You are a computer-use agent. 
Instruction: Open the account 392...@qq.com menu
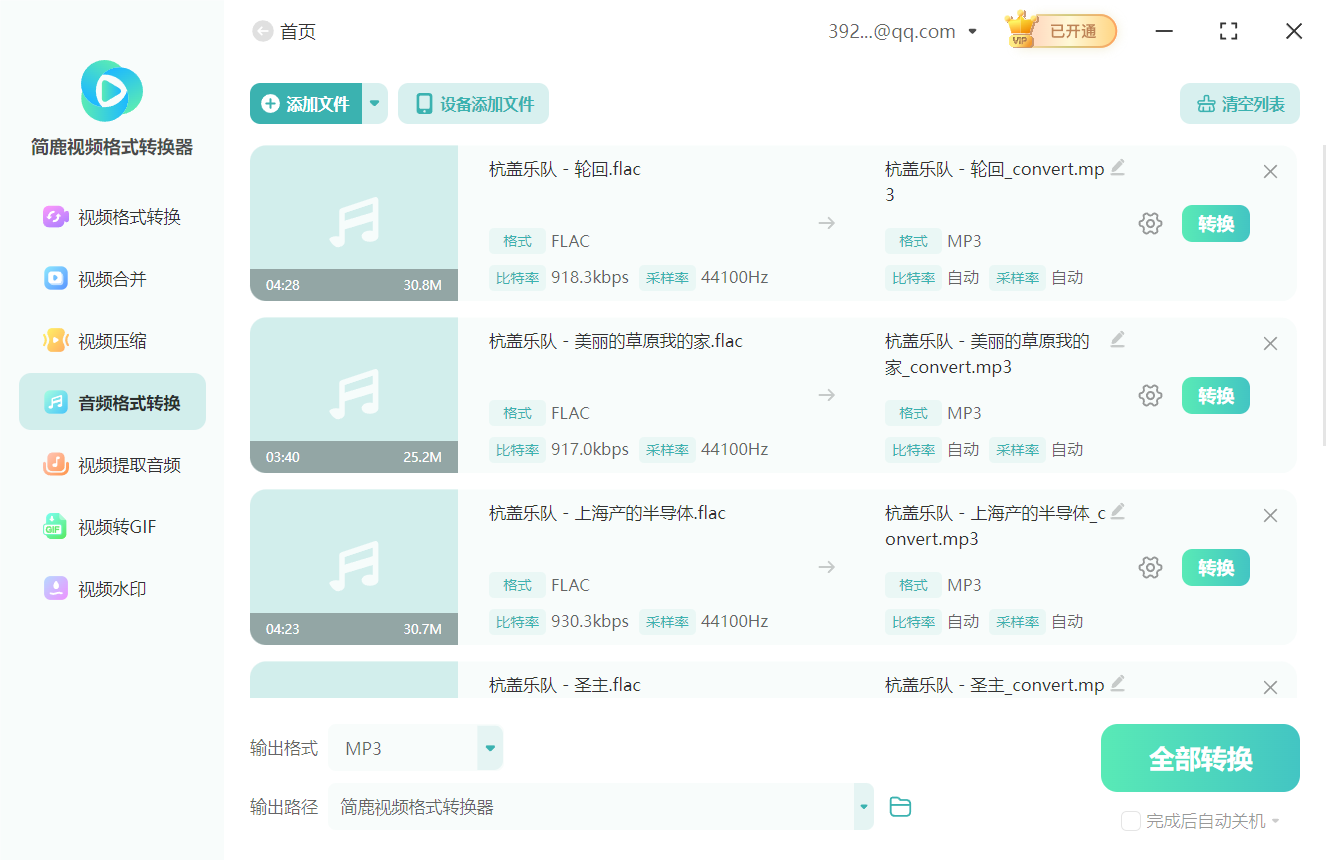pyautogui.click(x=902, y=32)
